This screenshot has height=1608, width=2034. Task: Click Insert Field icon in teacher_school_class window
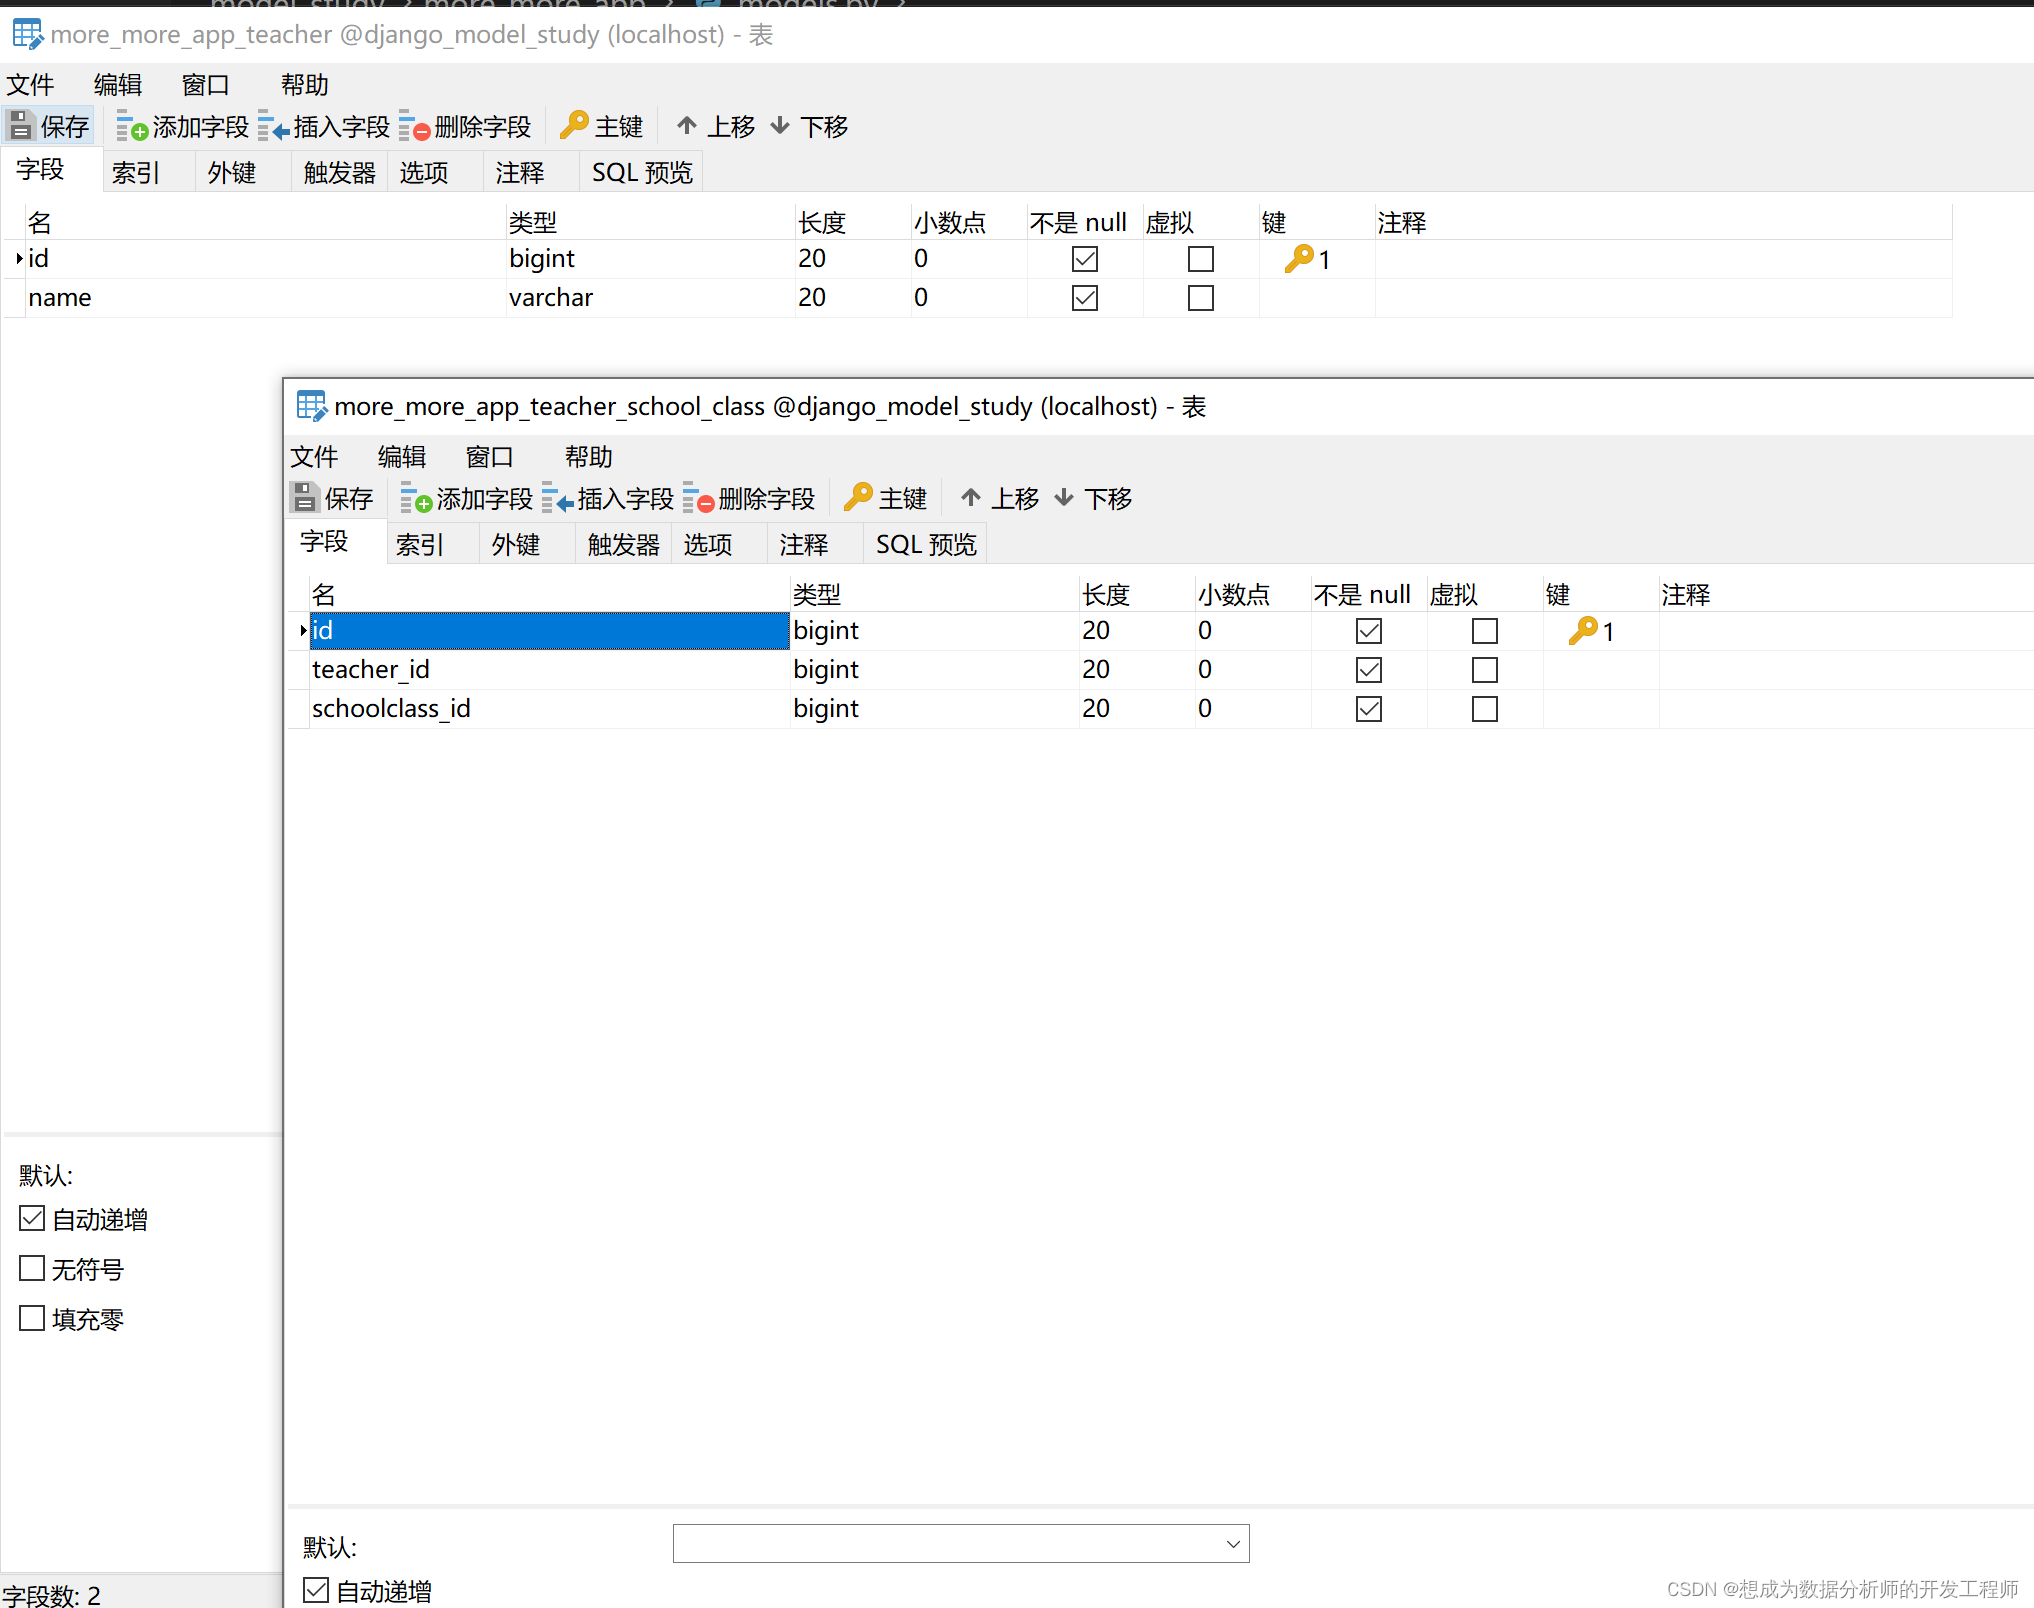click(557, 499)
